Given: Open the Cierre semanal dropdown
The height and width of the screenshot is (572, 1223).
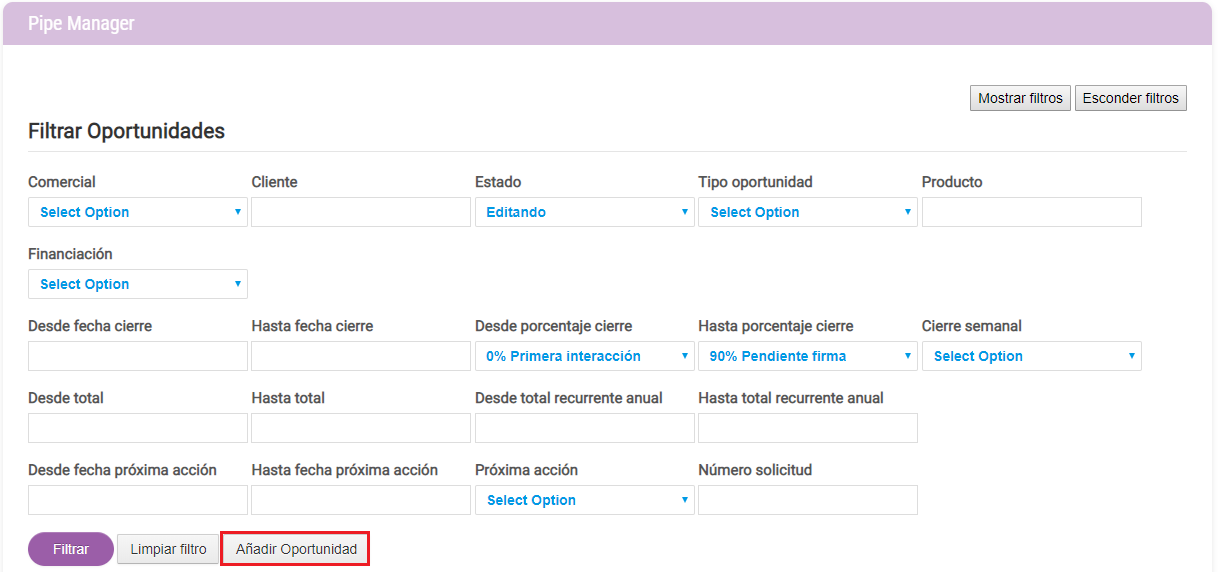Looking at the screenshot, I should 1032,356.
